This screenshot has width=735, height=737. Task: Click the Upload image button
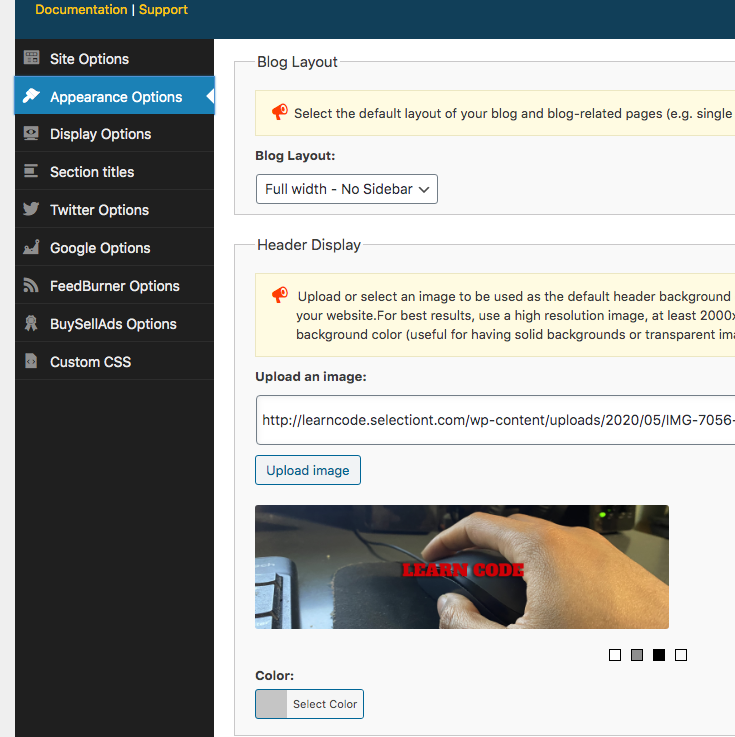(x=308, y=470)
